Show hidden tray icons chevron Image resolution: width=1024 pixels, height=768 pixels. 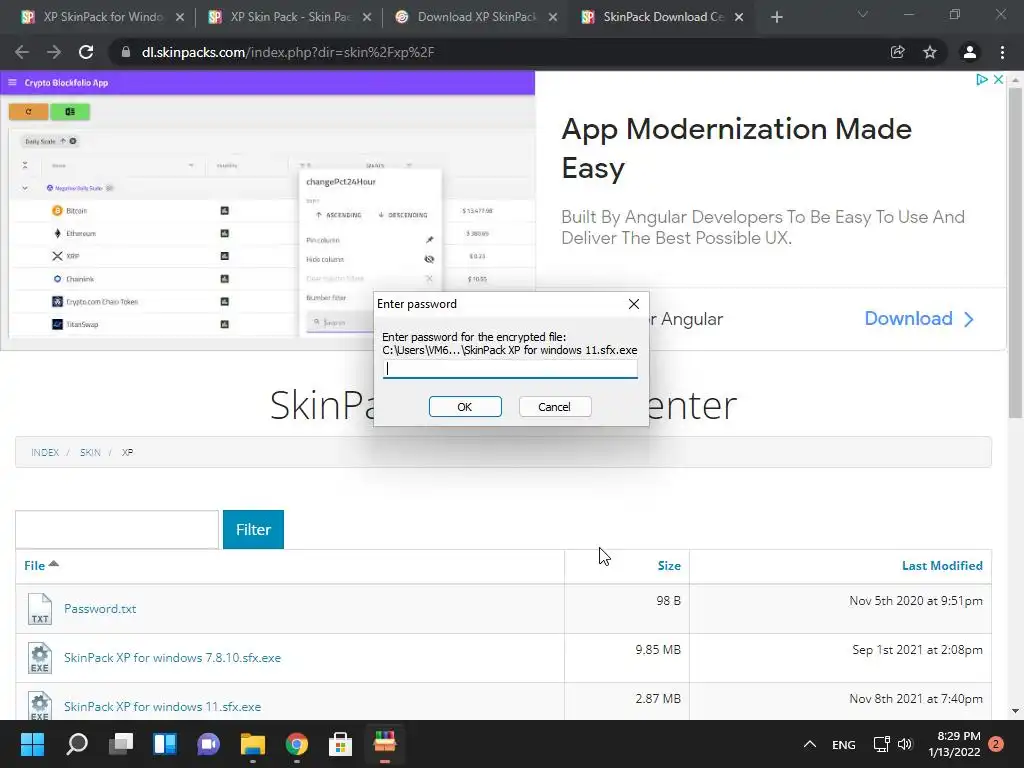(x=810, y=744)
